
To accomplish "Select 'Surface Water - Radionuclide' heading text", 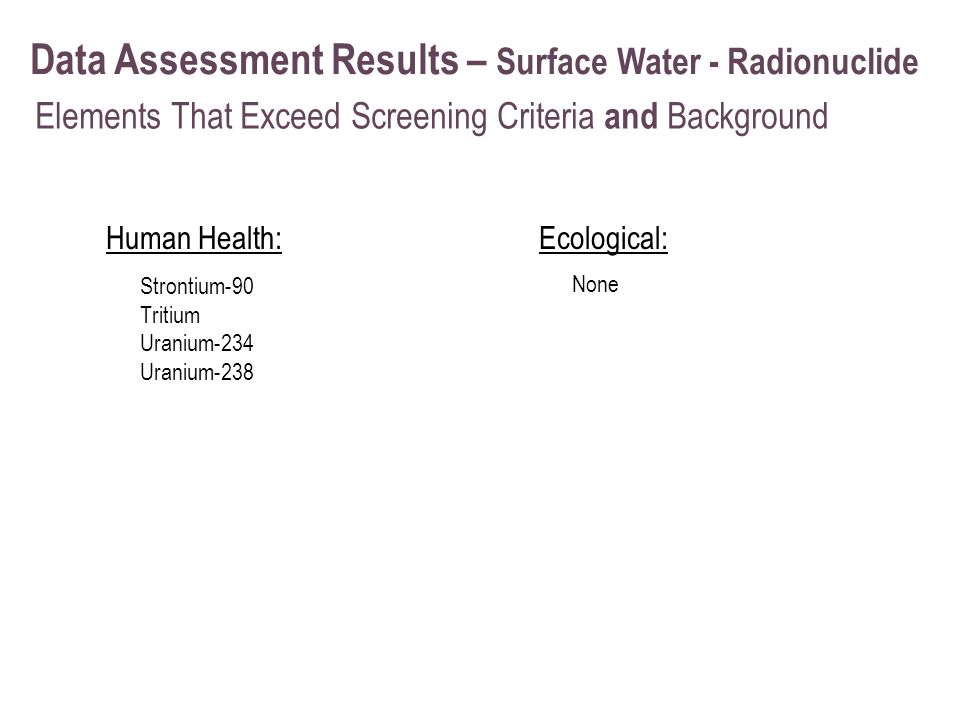I will (707, 62).
